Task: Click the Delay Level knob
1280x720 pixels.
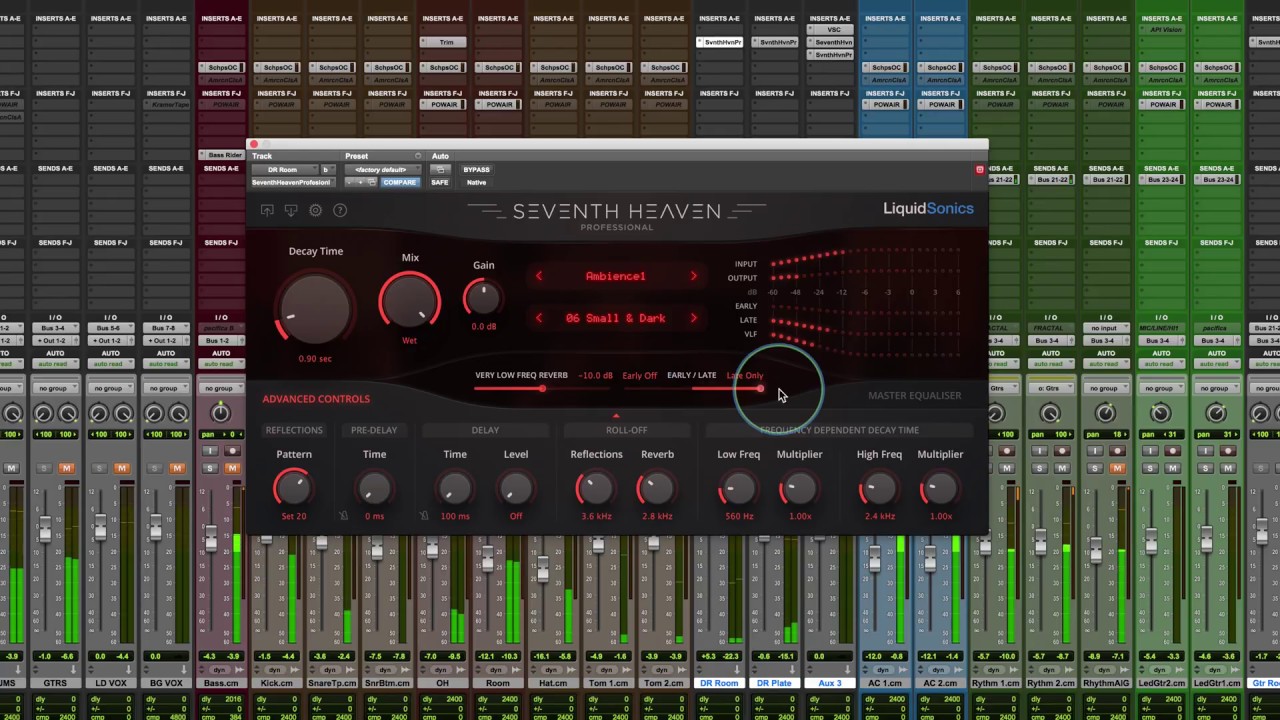Action: point(516,488)
